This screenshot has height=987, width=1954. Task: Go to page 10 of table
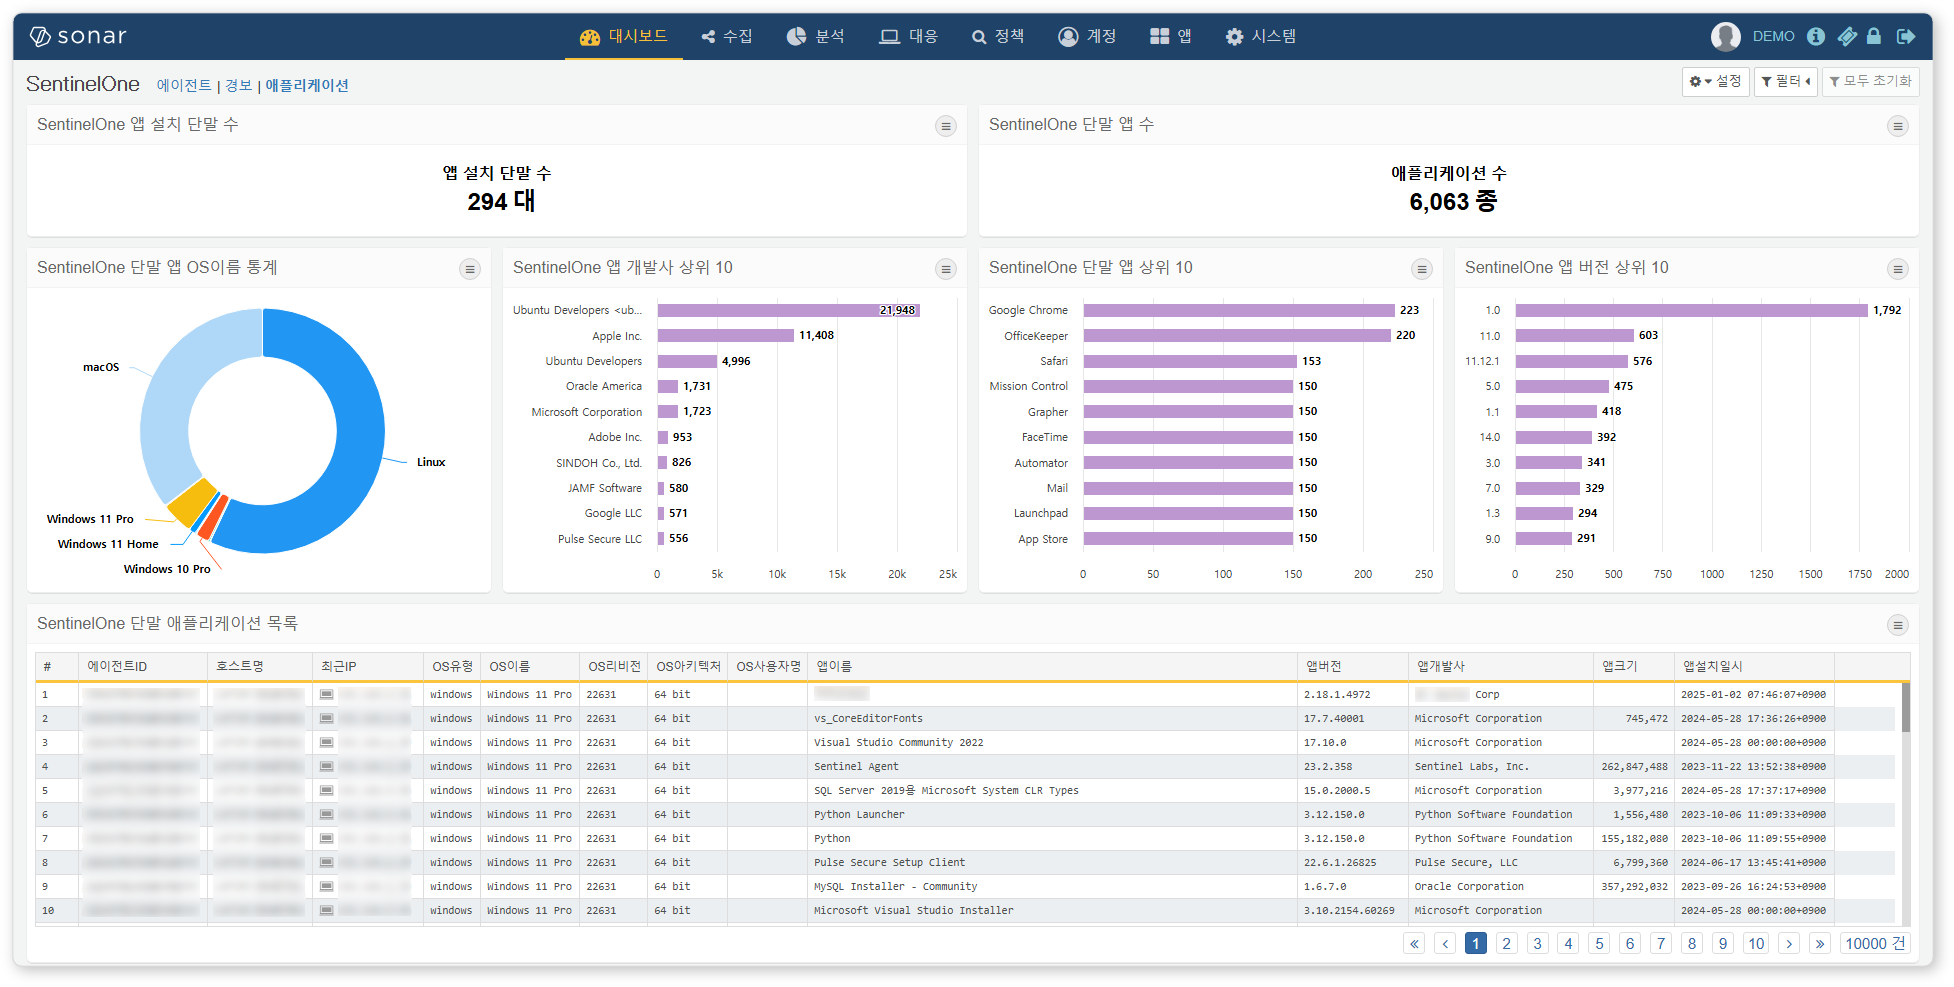(1756, 943)
